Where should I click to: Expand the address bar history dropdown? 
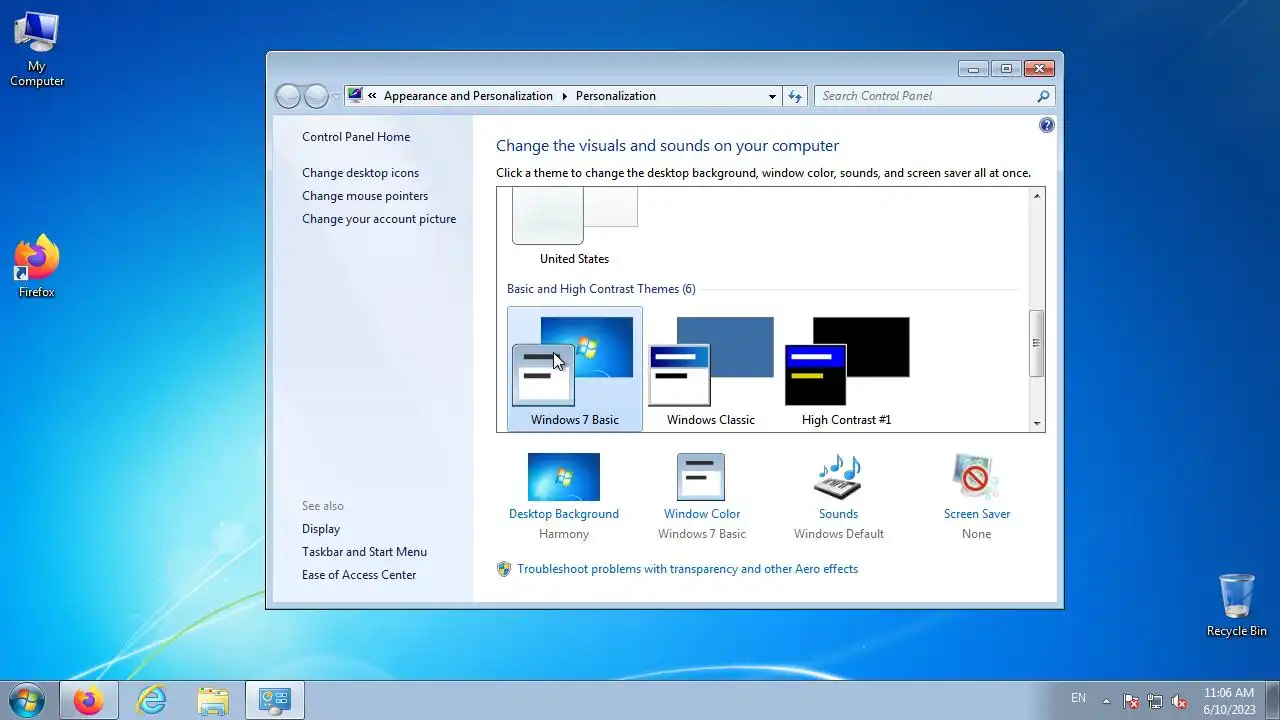pos(772,96)
